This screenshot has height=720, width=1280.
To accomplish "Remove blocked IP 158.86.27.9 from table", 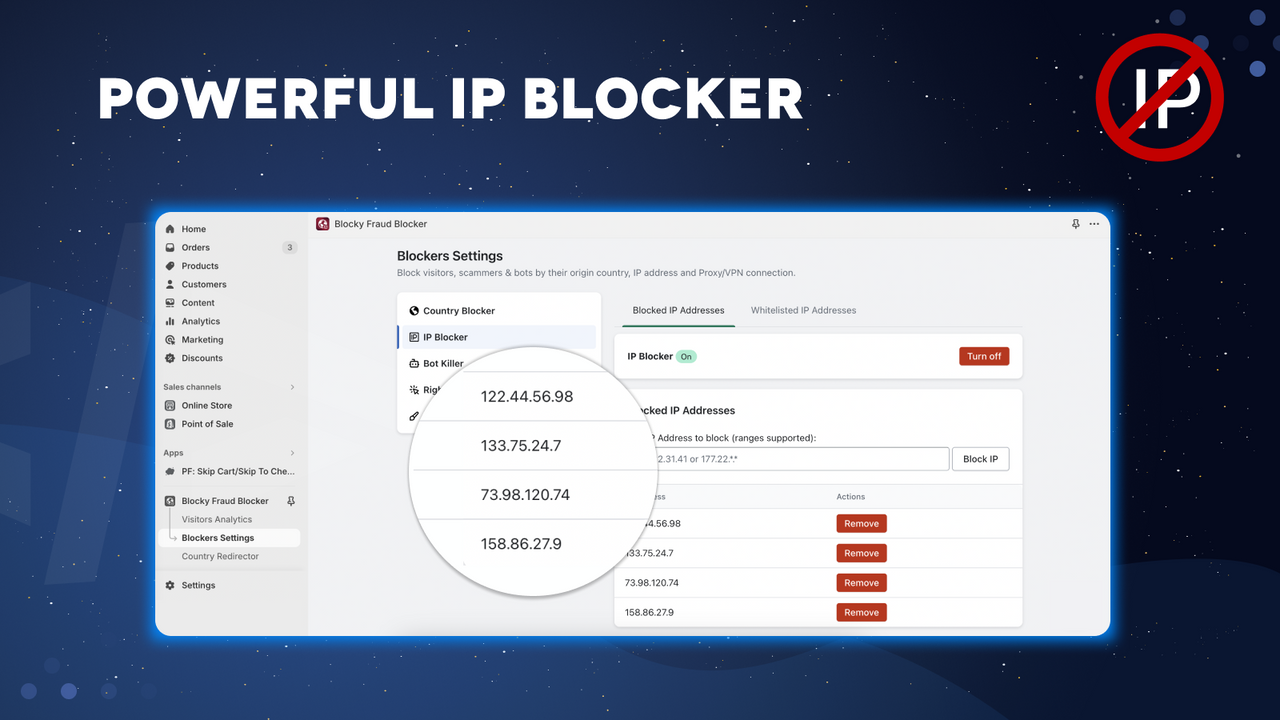I will pyautogui.click(x=861, y=612).
